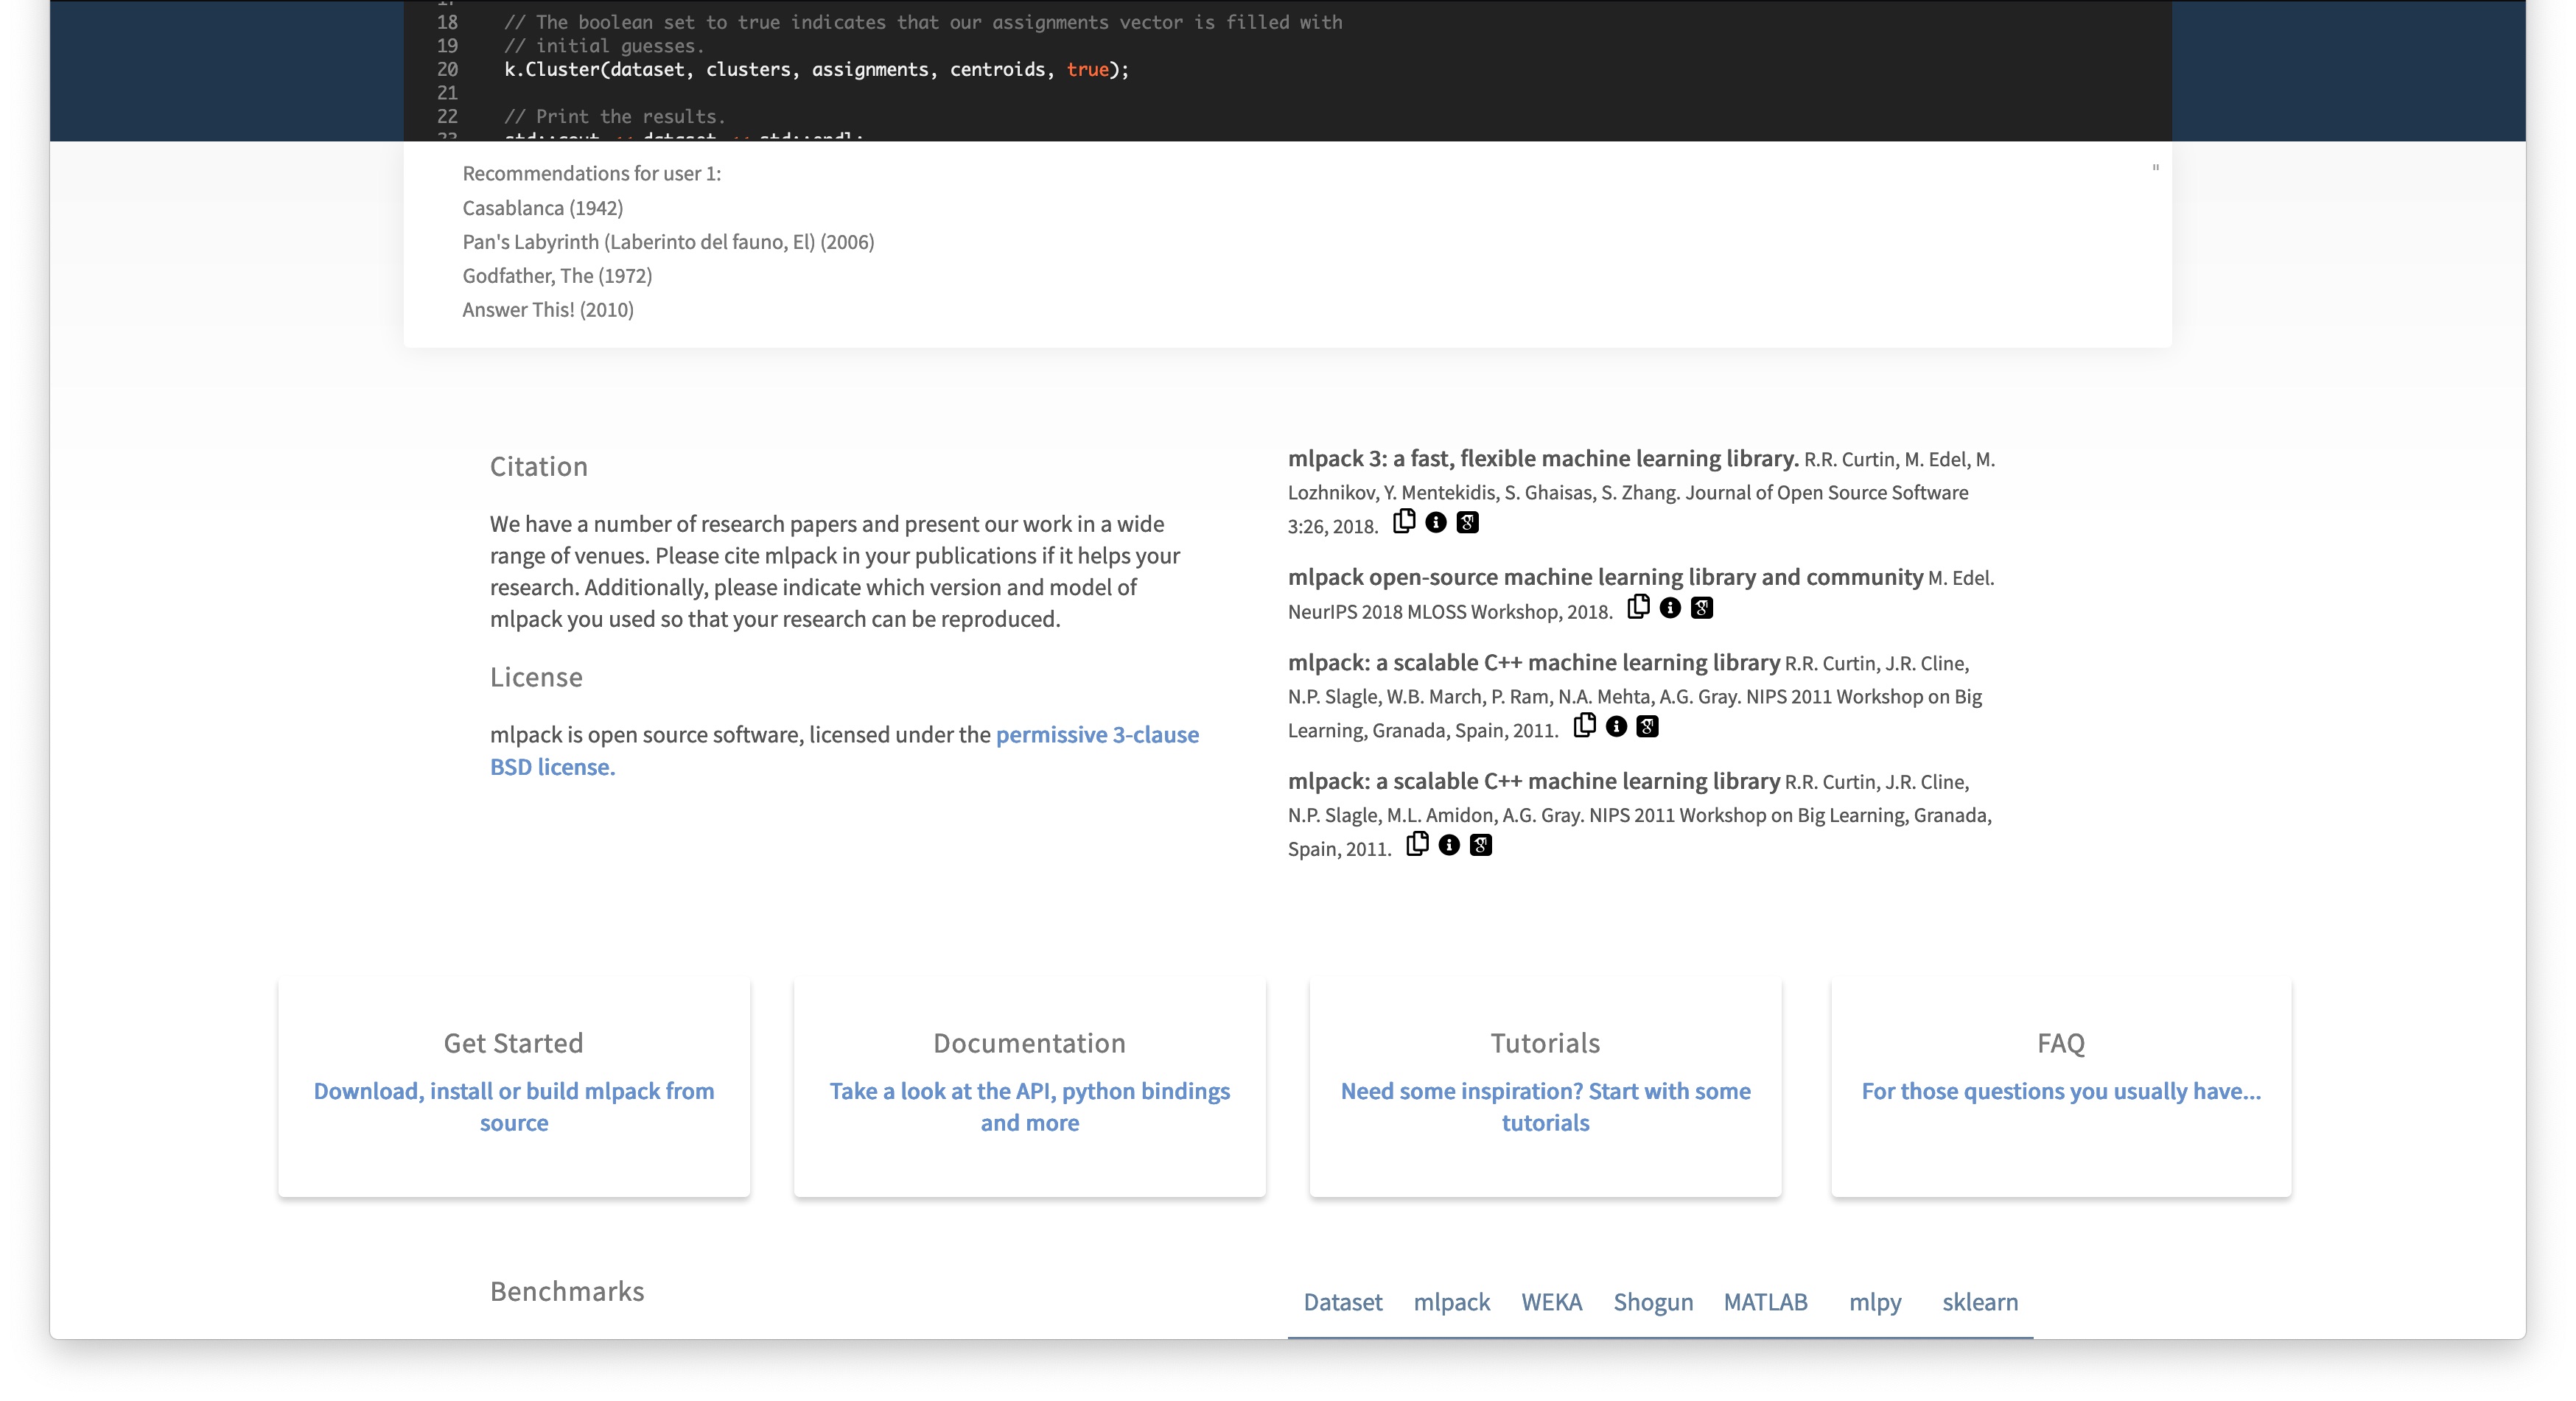This screenshot has height=1401, width=2576.
Task: Click info icon for M.L. Amidon 2011 paper
Action: tap(1449, 845)
